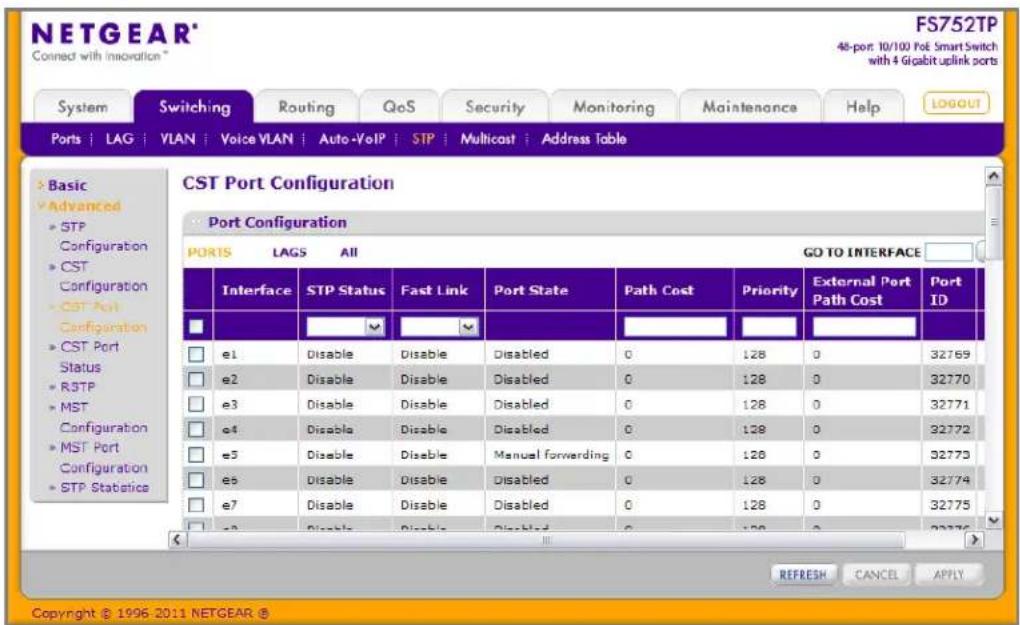
Task: Toggle the select-all header checkbox
Action: pyautogui.click(x=196, y=326)
